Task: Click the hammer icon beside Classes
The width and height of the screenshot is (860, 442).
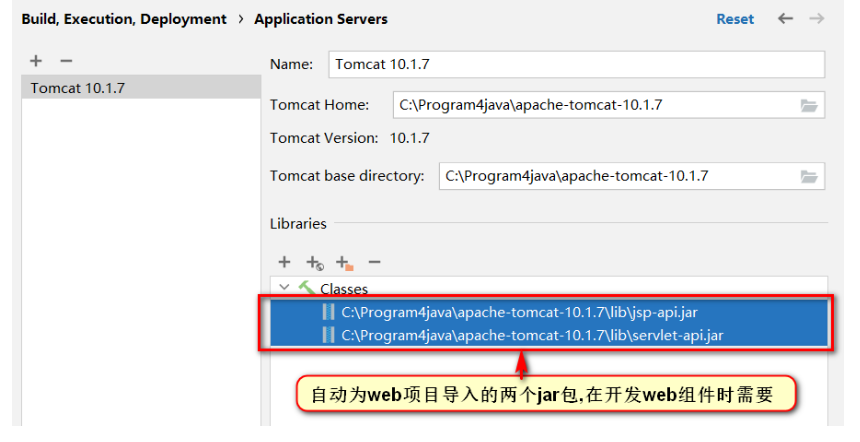Action: tap(306, 287)
